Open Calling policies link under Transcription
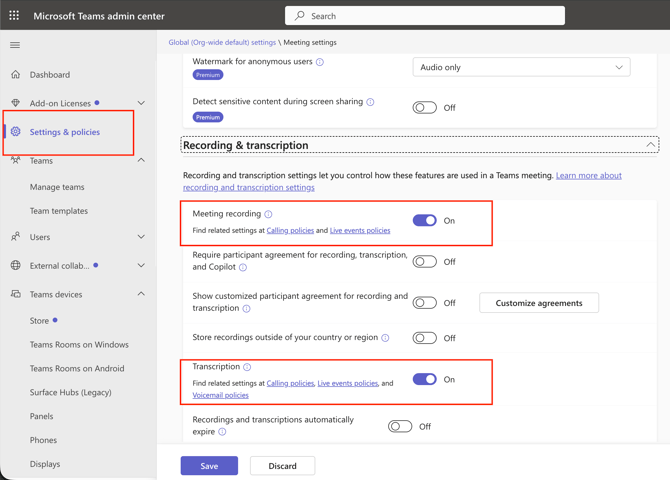 (290, 383)
